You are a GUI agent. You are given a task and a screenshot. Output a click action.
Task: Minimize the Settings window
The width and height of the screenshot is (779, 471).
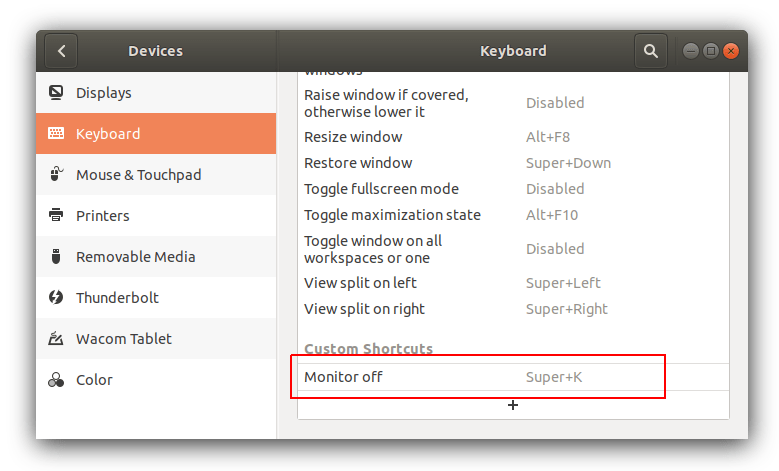point(691,51)
